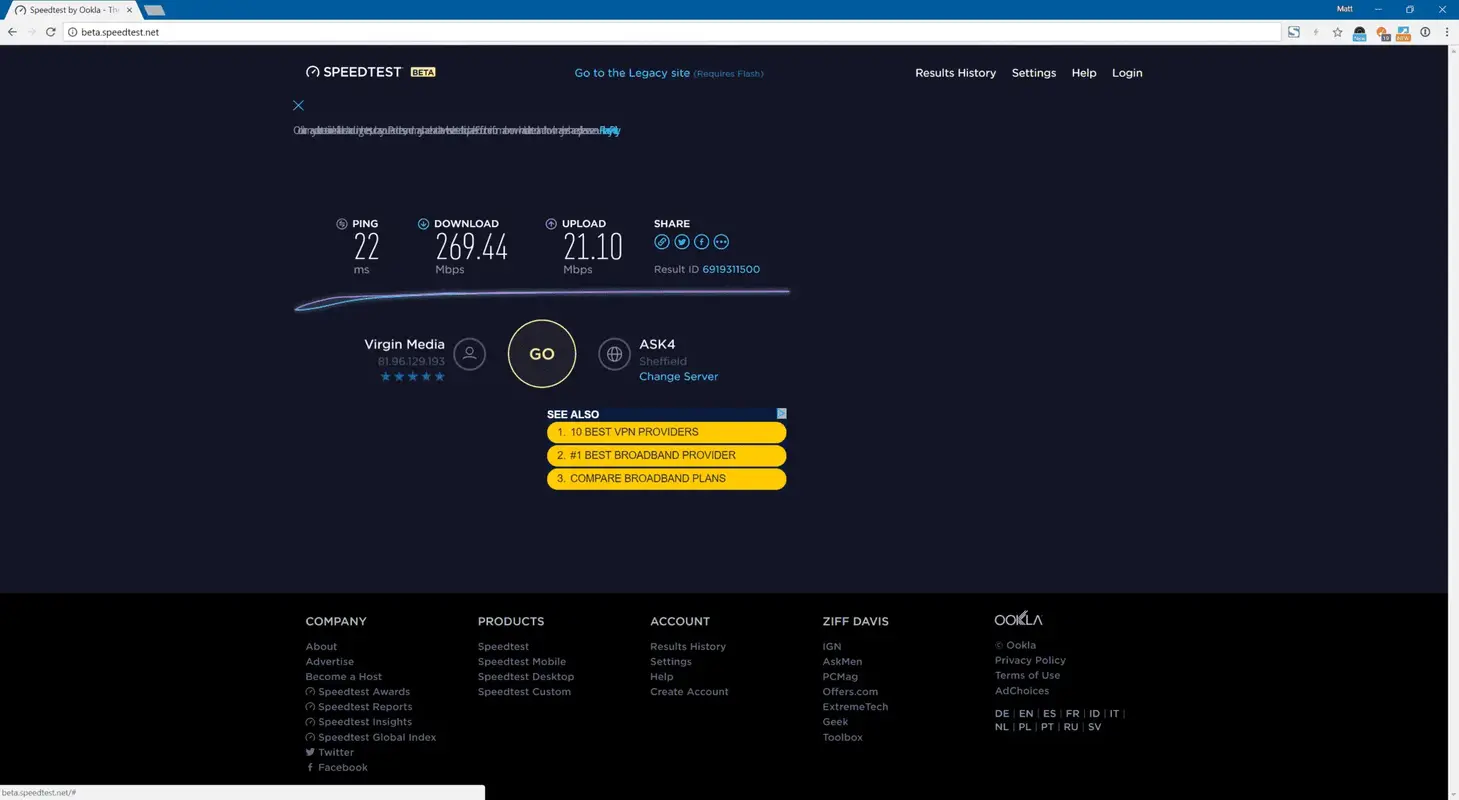Screen dimensions: 1459x800
Task: Open a new browser tab
Action: click(154, 10)
